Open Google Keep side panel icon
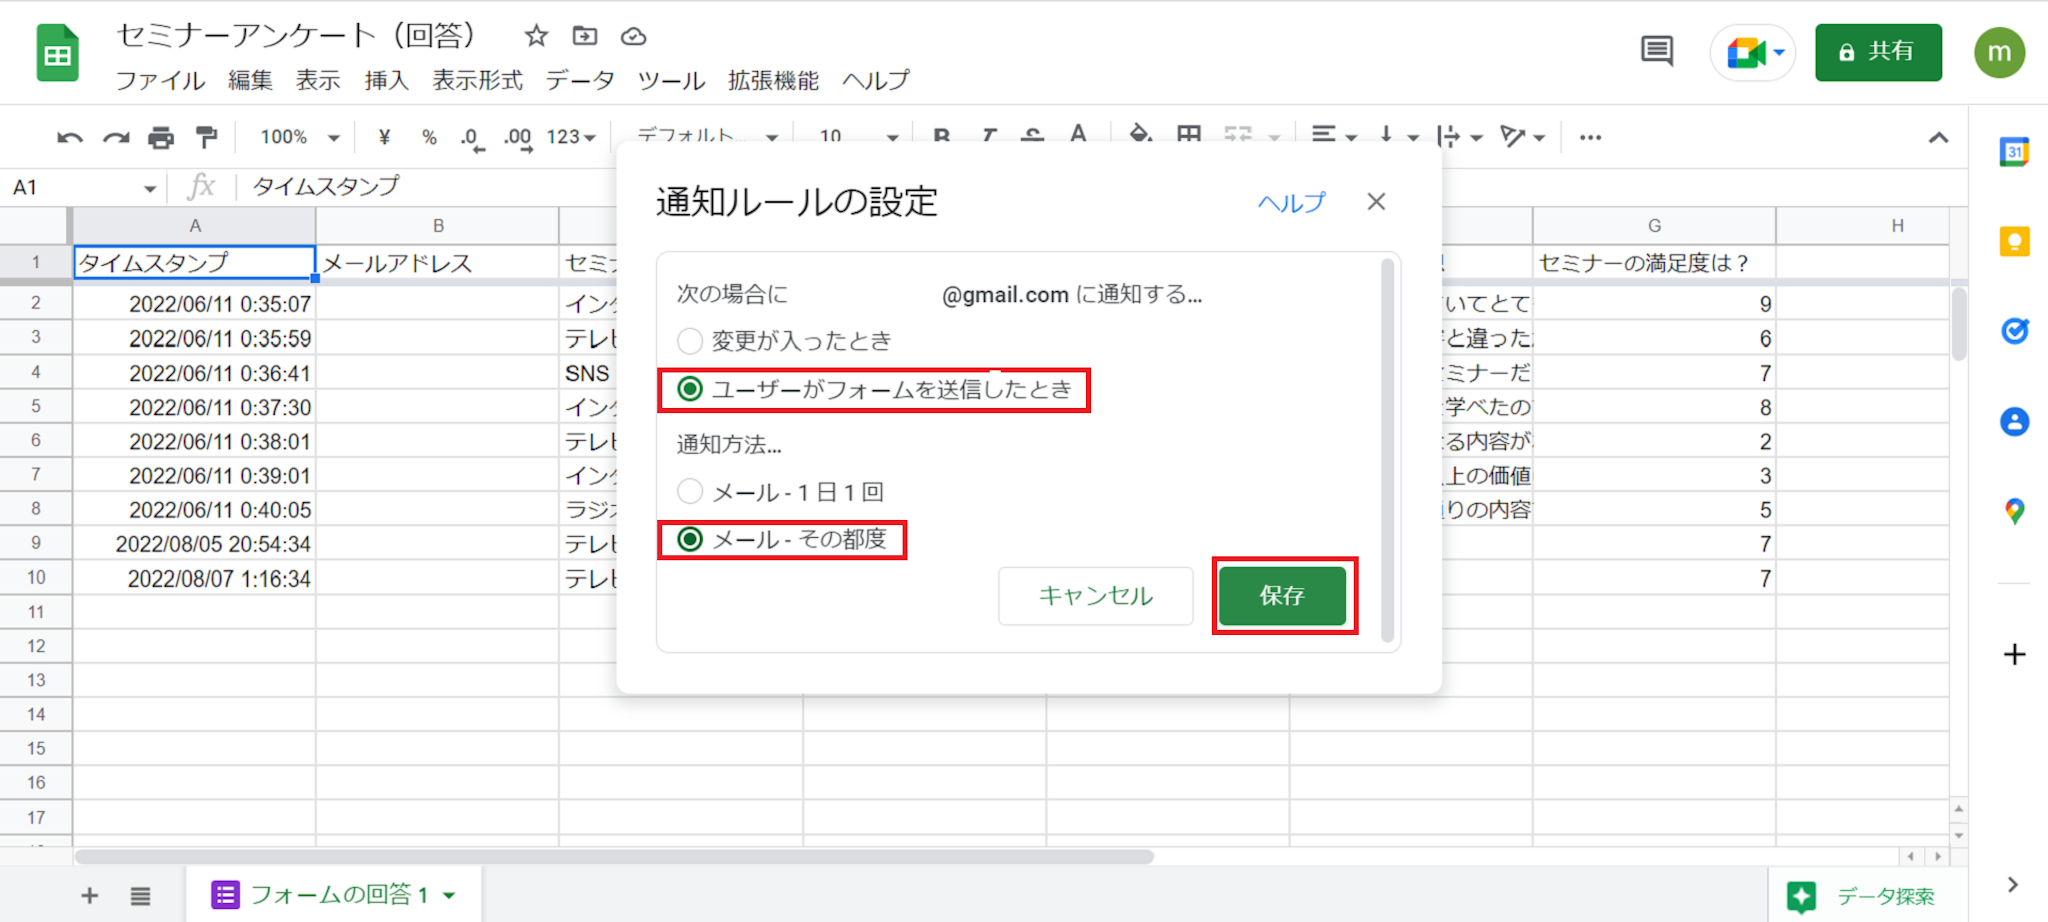2048x922 pixels. pyautogui.click(x=2014, y=242)
